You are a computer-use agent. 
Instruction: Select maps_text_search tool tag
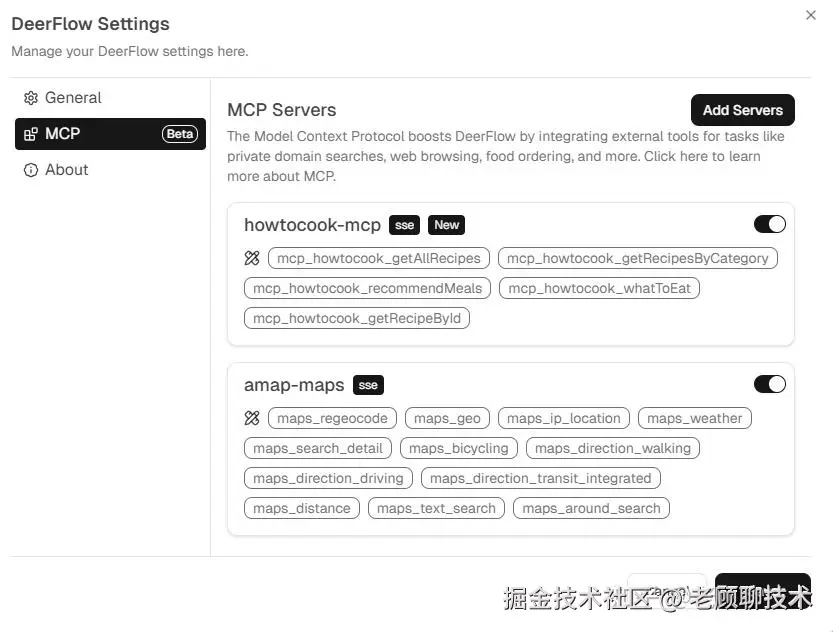[x=436, y=508]
